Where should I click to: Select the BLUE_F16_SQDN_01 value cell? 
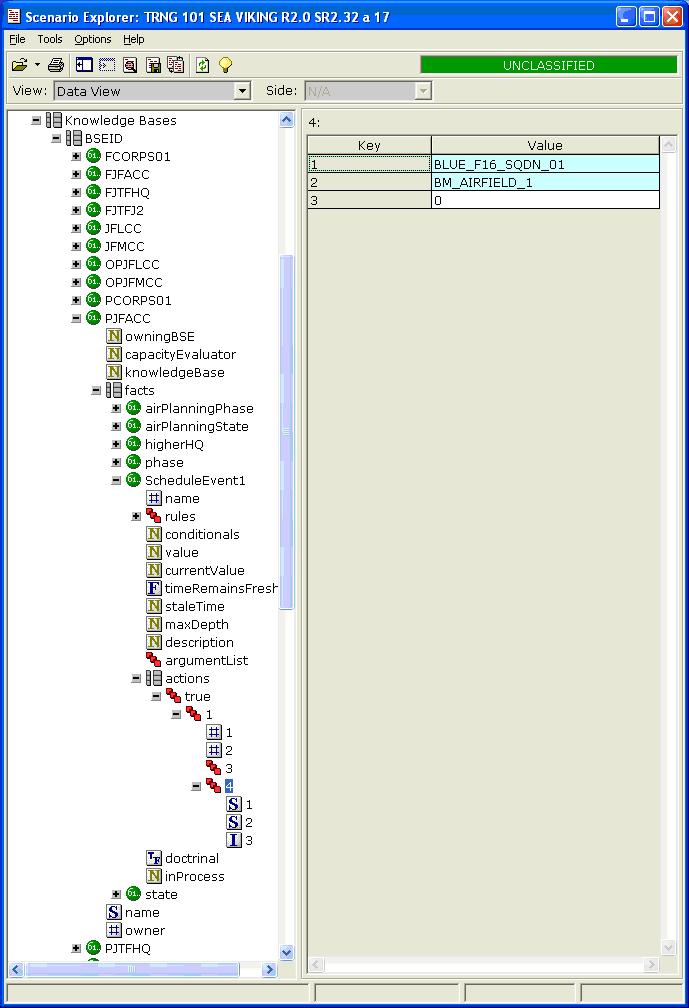(545, 164)
